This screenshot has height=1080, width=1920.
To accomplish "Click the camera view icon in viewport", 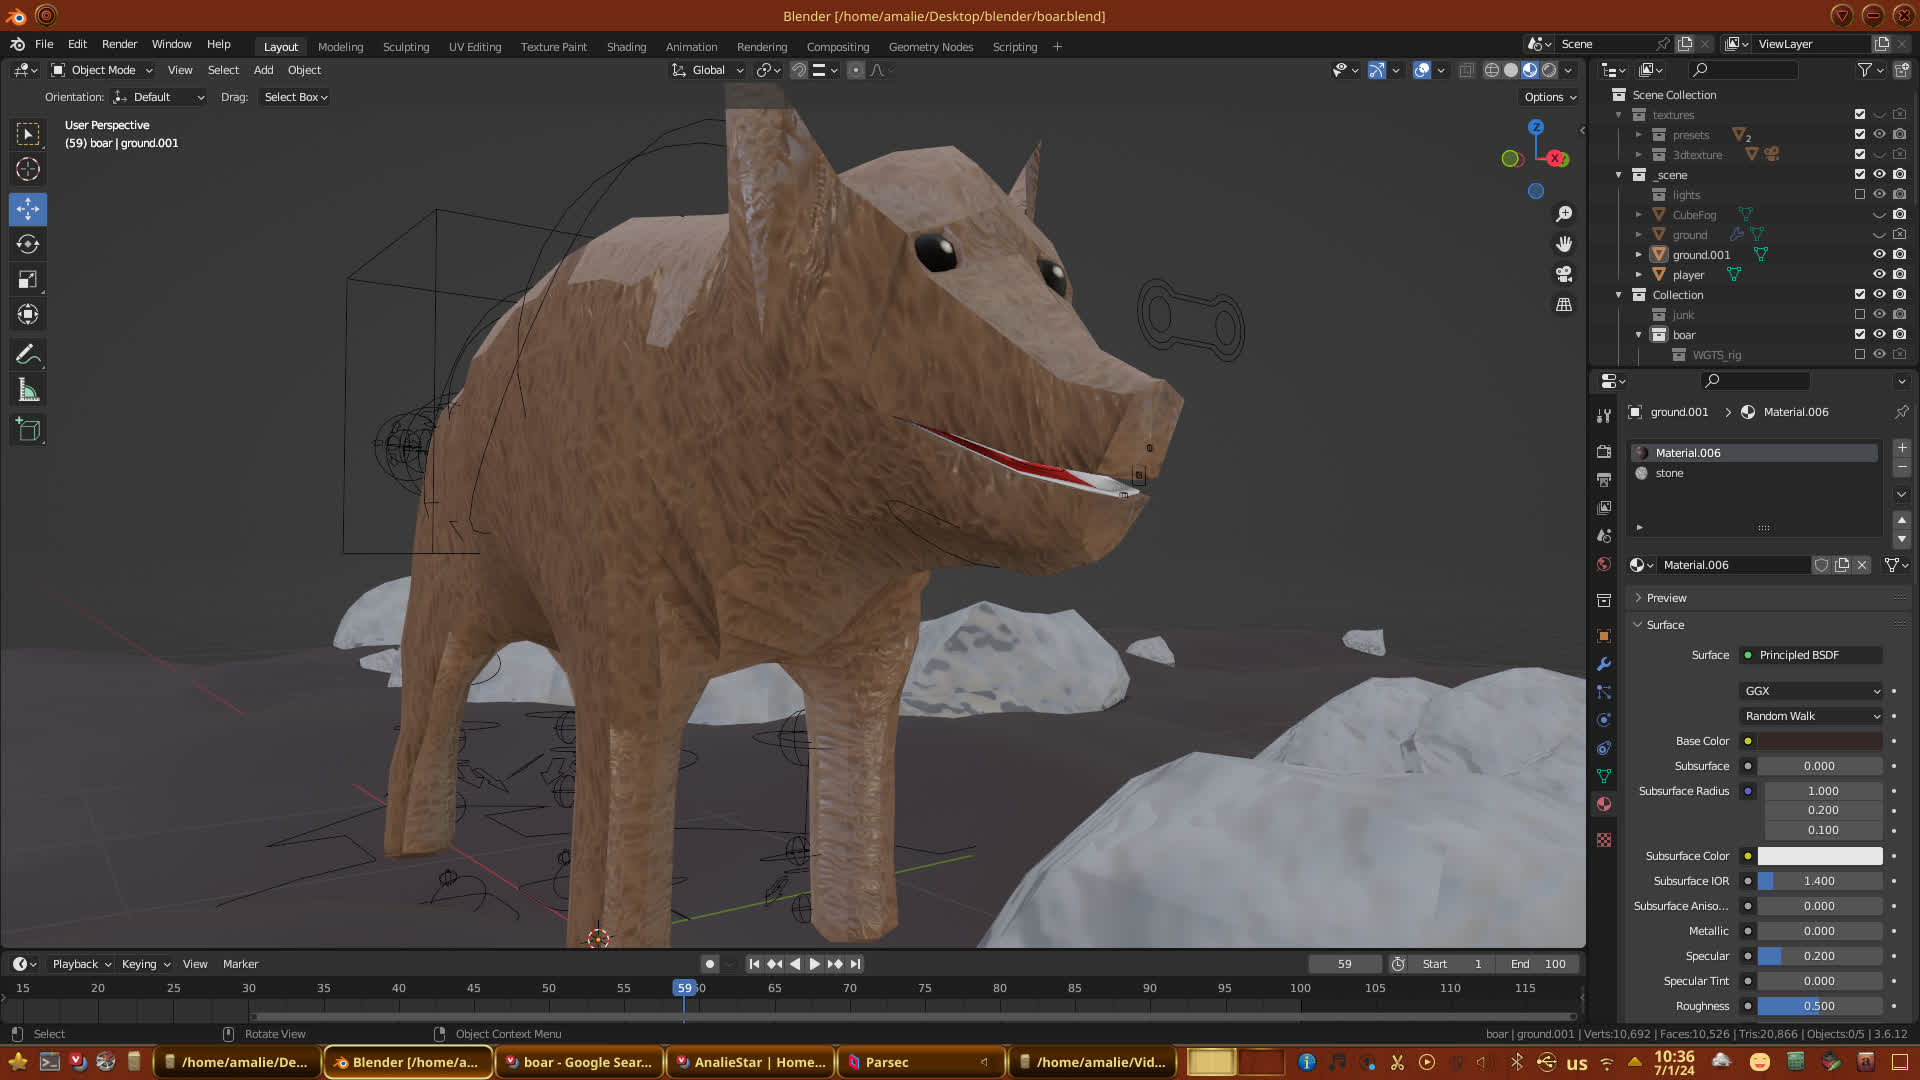I will click(1564, 274).
